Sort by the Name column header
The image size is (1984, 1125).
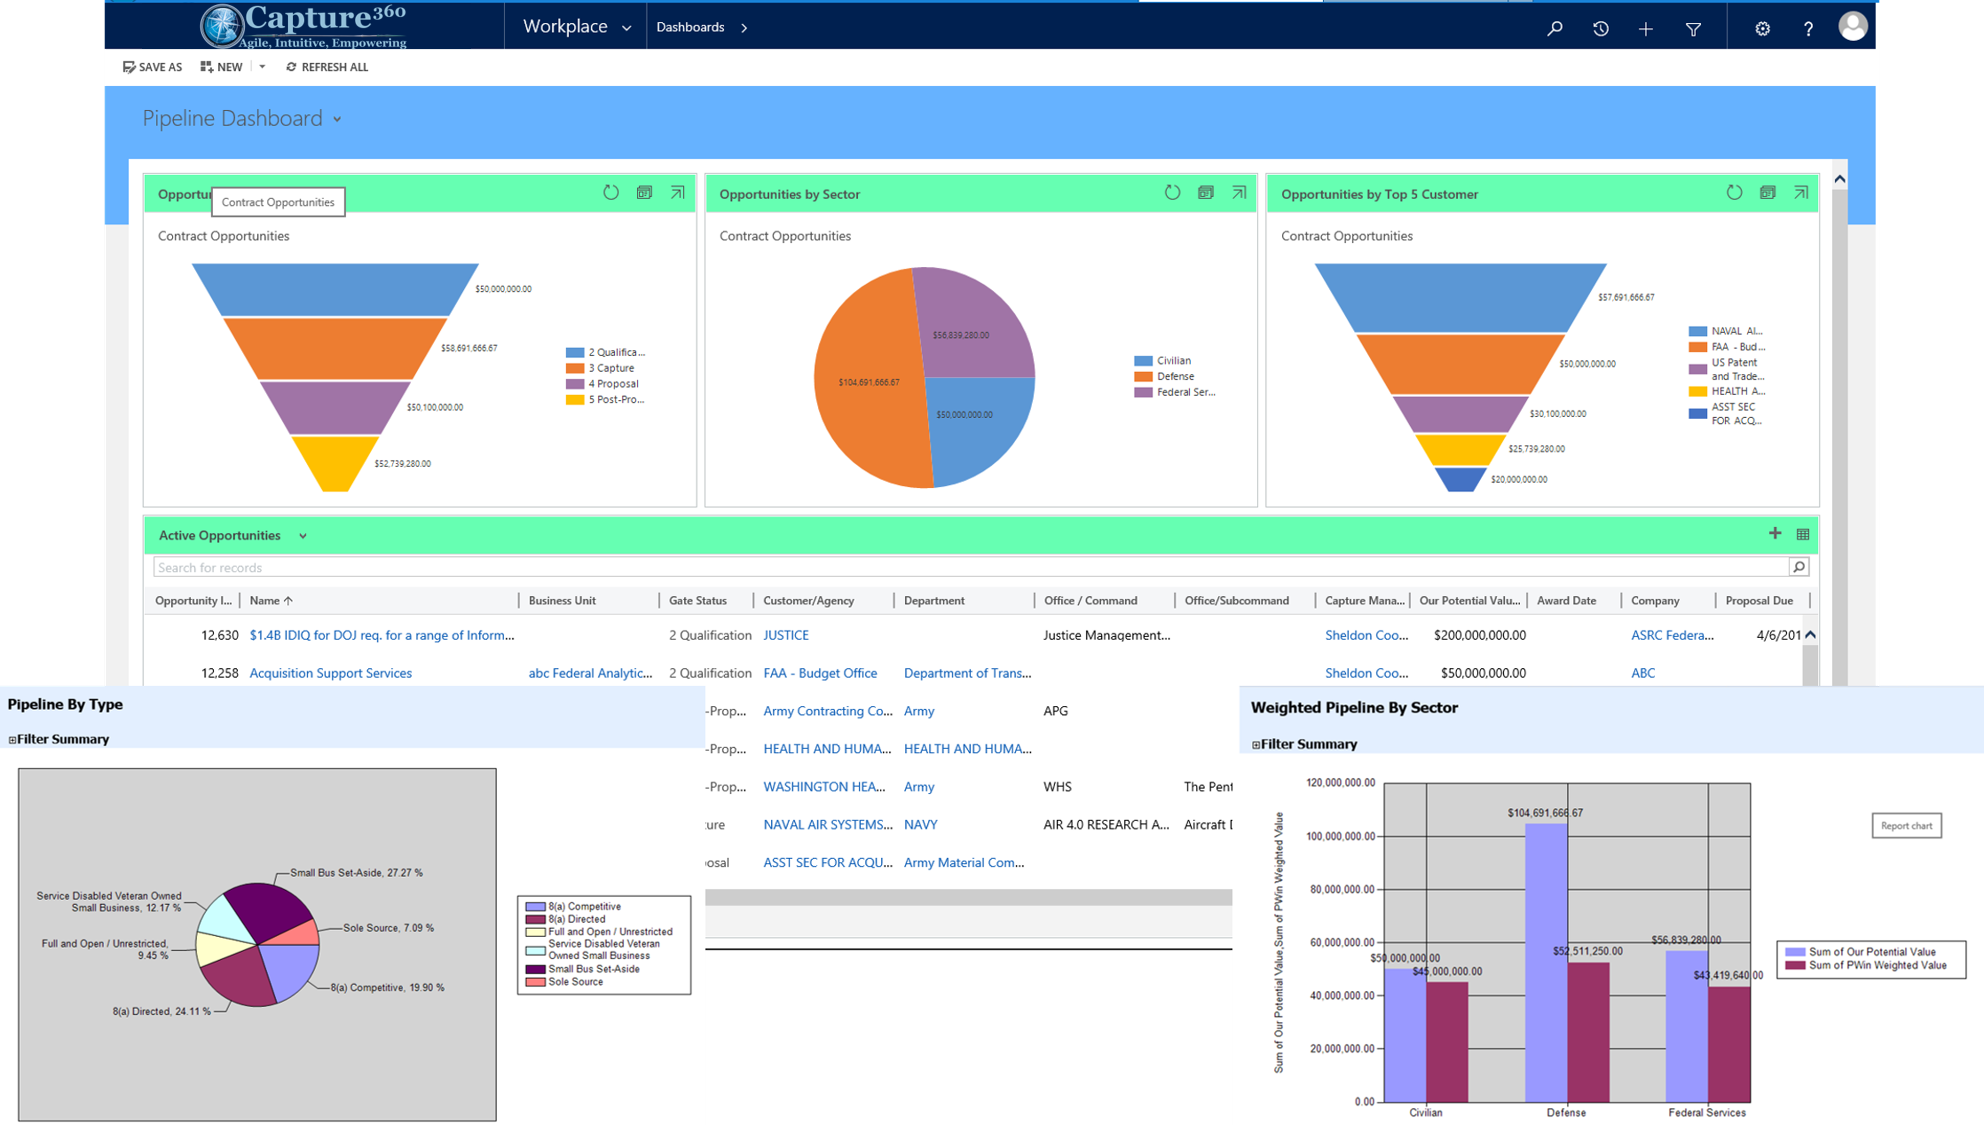click(270, 600)
